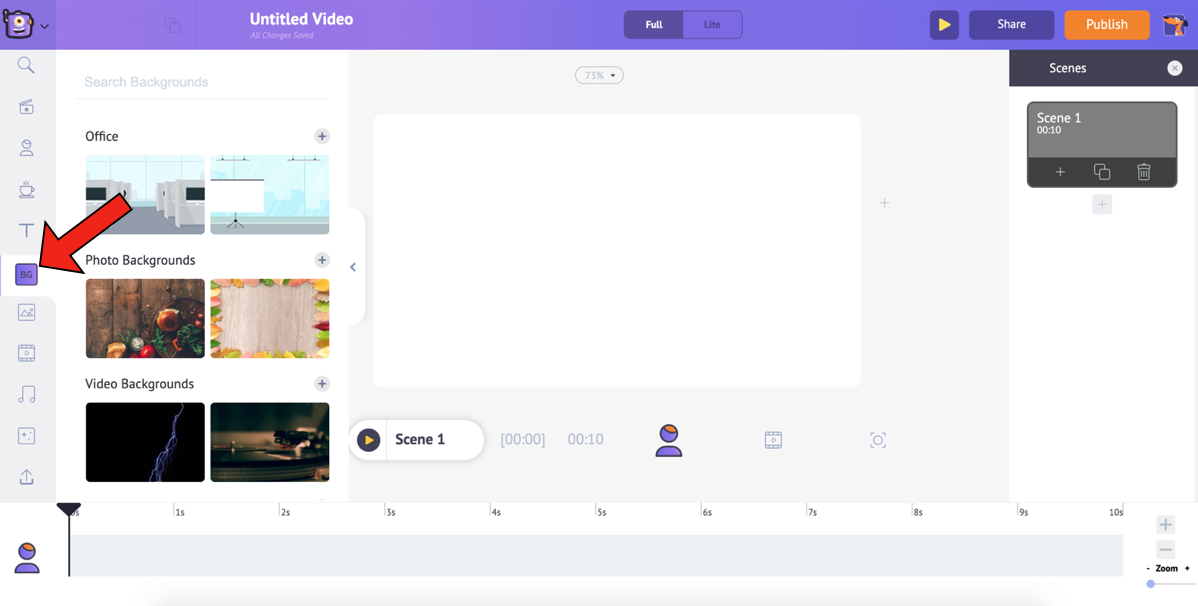Open the Share dialog
Viewport: 1198px width, 606px height.
[1012, 25]
